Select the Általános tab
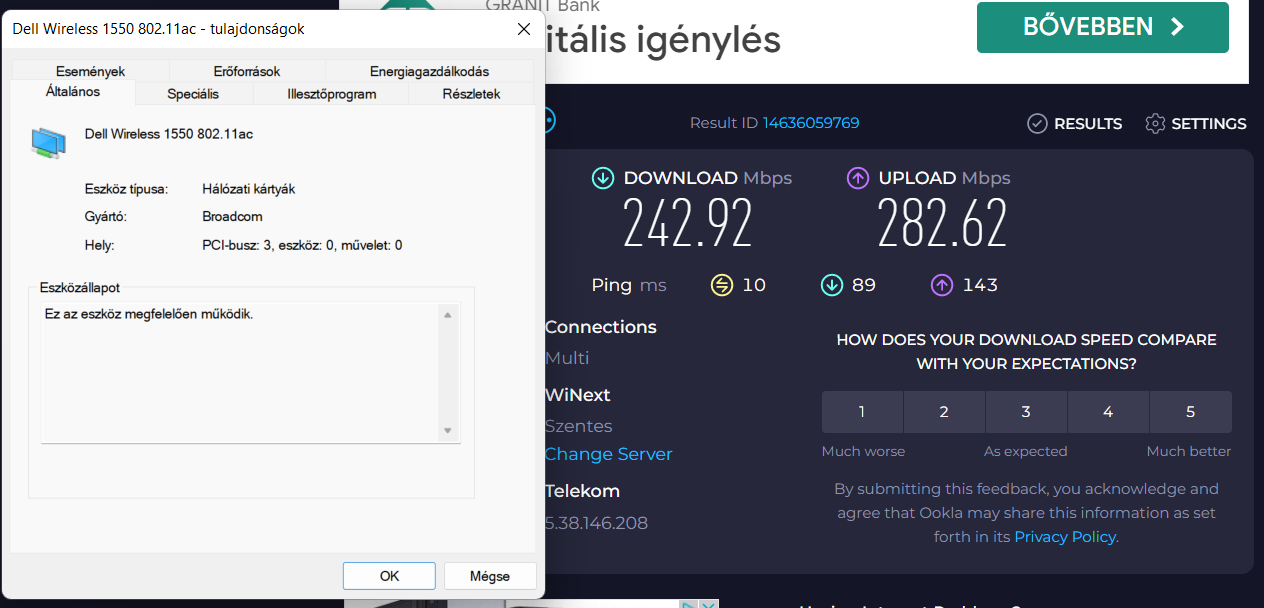The image size is (1264, 608). point(73,92)
